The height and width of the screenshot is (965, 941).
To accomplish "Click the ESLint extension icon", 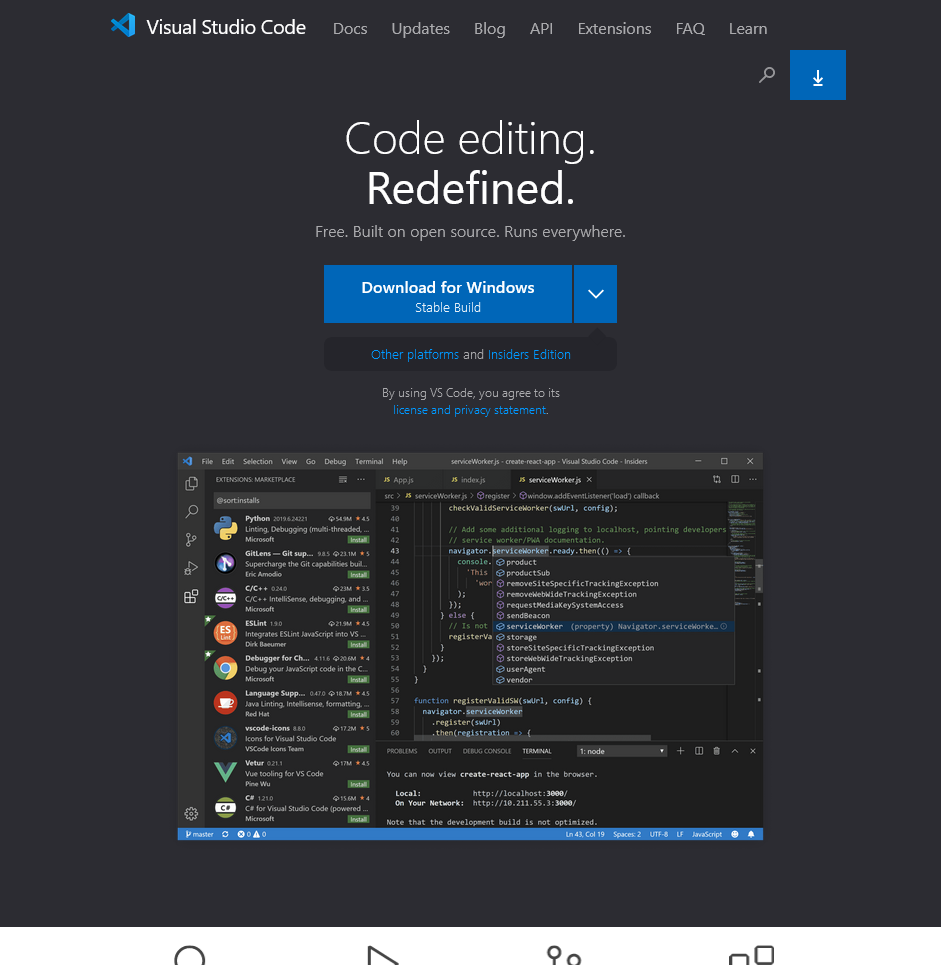I will tap(226, 633).
